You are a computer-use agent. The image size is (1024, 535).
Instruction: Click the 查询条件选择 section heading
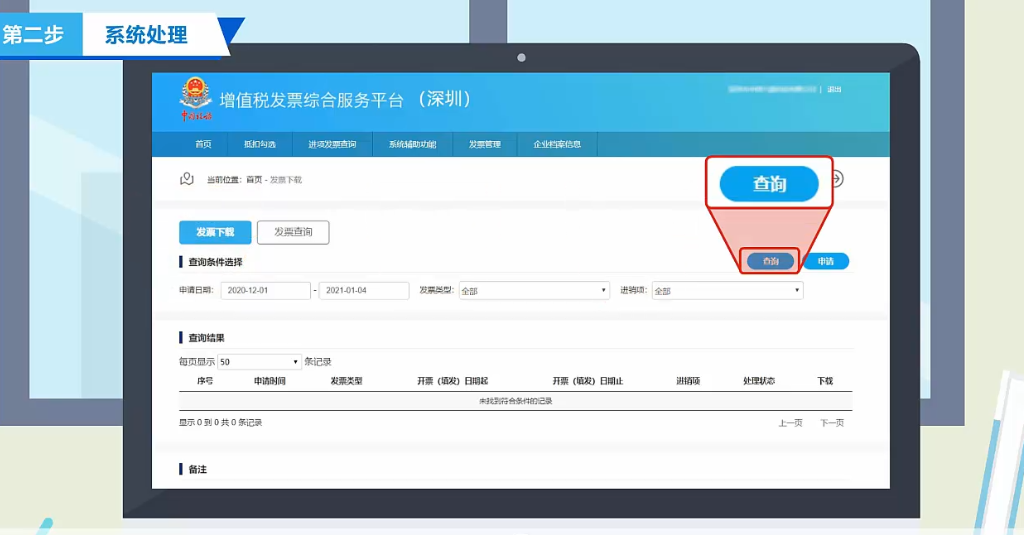point(215,262)
